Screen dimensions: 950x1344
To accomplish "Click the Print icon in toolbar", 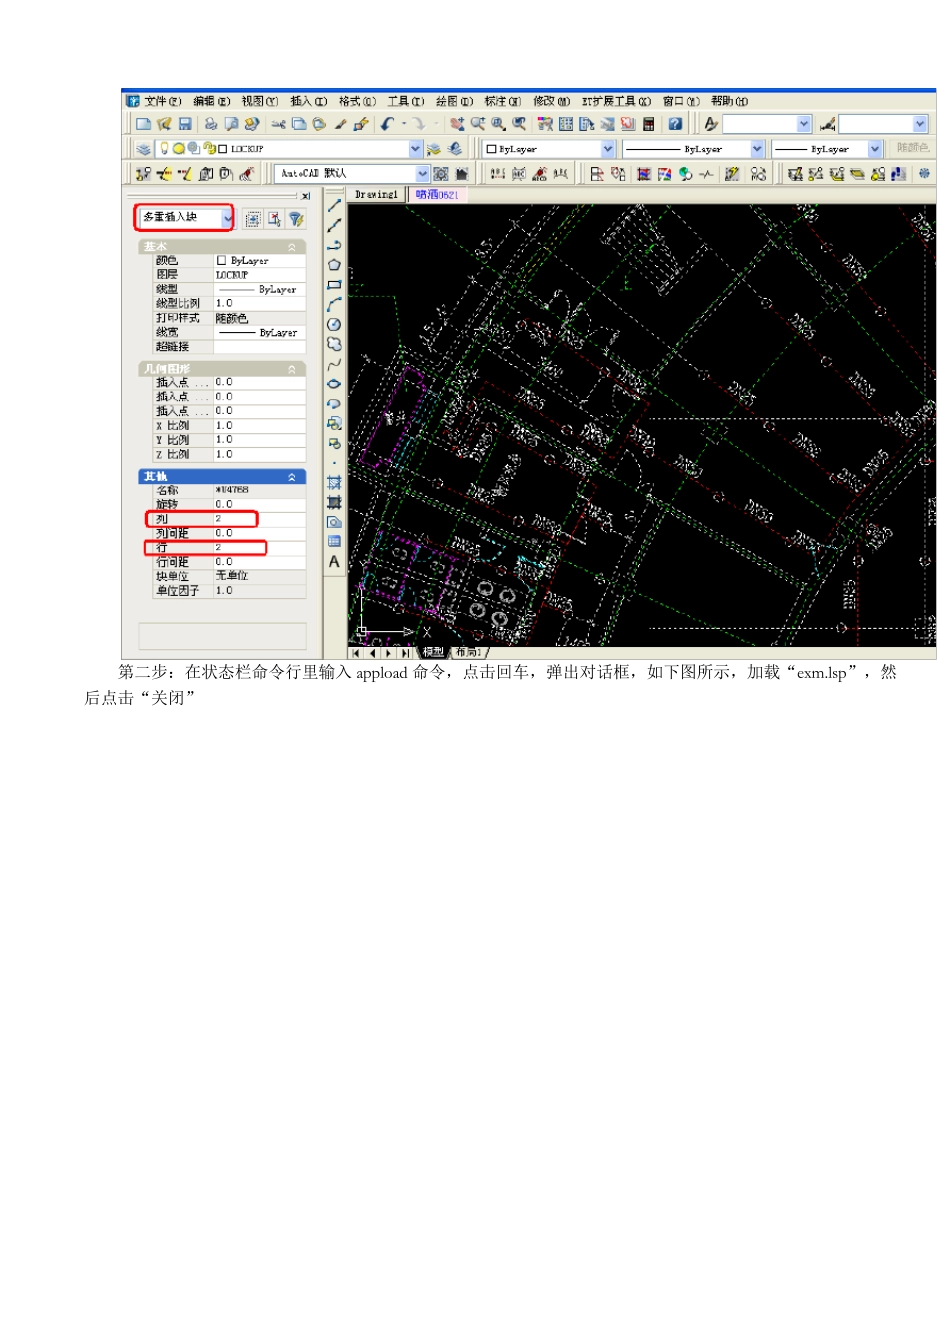I will tap(211, 124).
